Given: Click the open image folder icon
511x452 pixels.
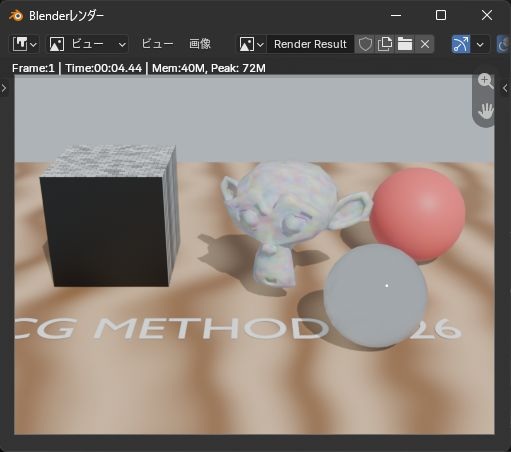Looking at the screenshot, I should tap(405, 44).
